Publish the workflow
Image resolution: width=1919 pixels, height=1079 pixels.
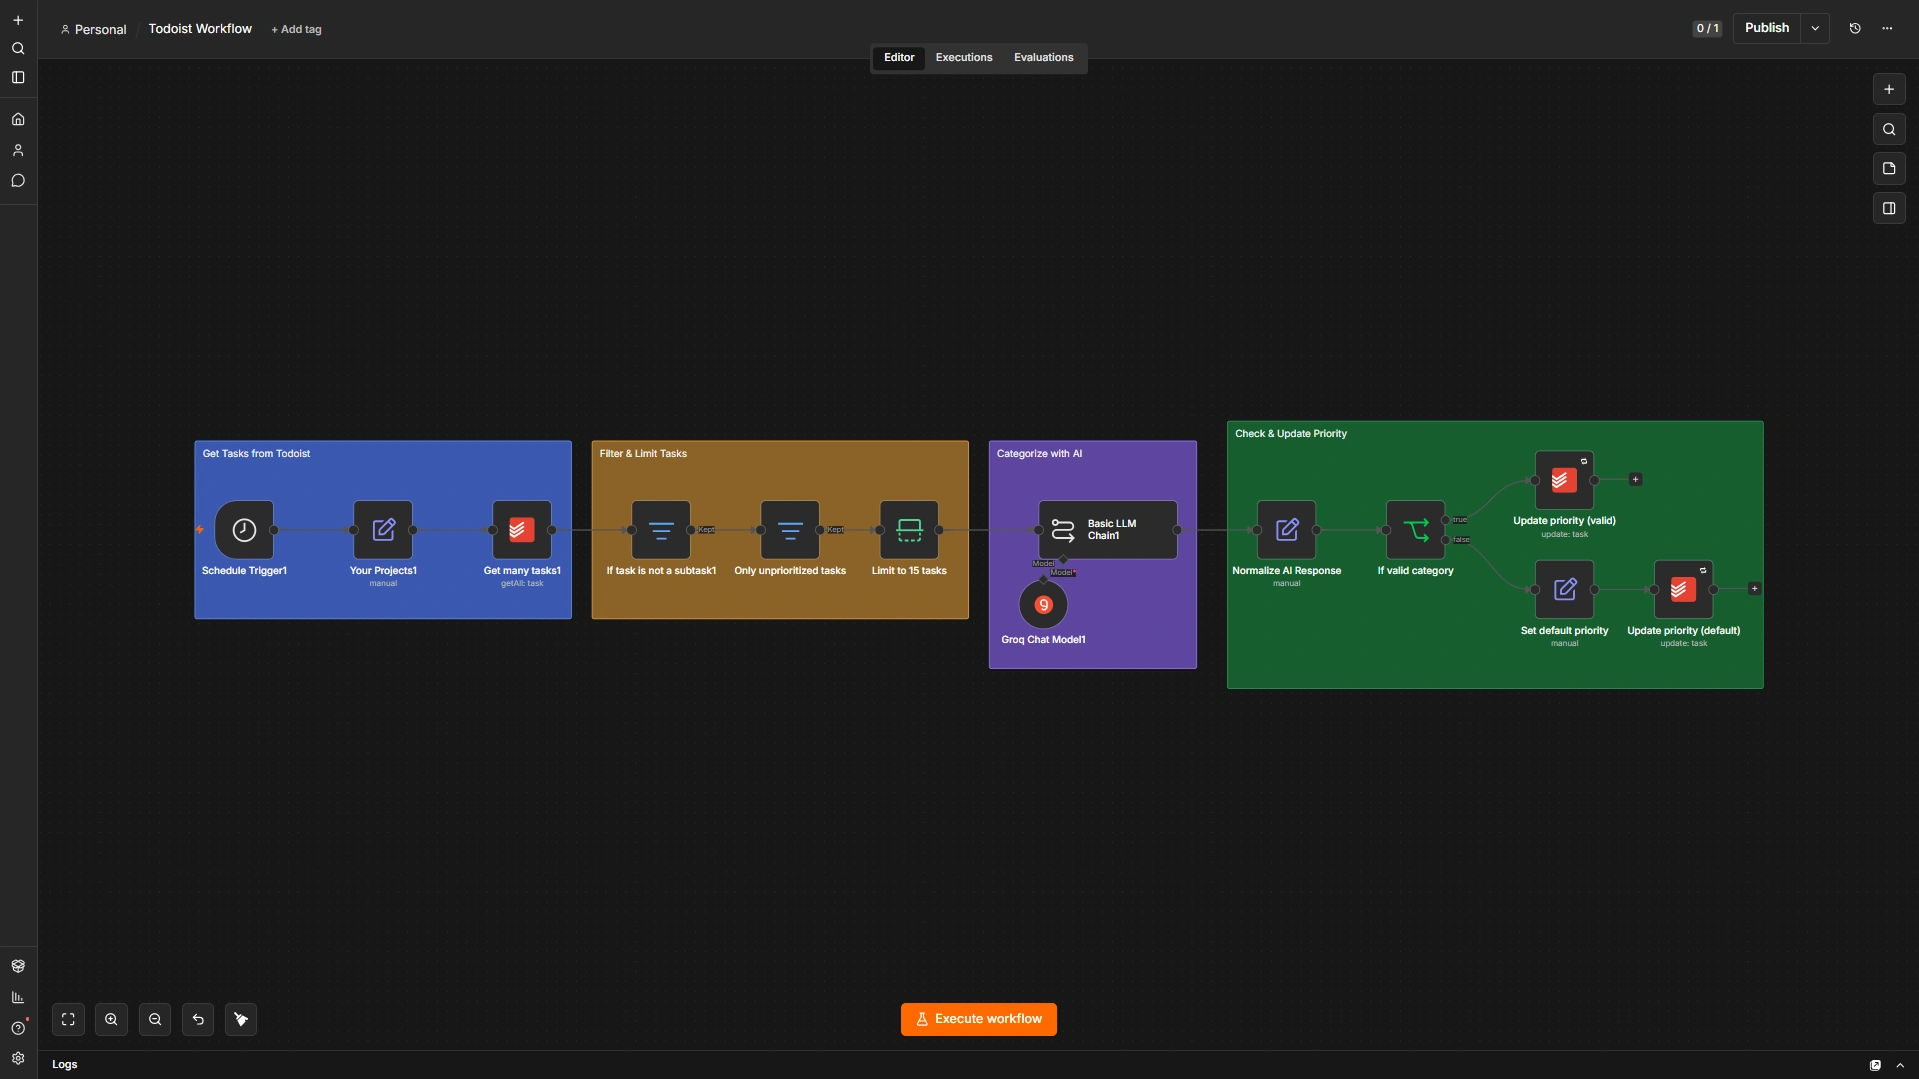[x=1767, y=28]
